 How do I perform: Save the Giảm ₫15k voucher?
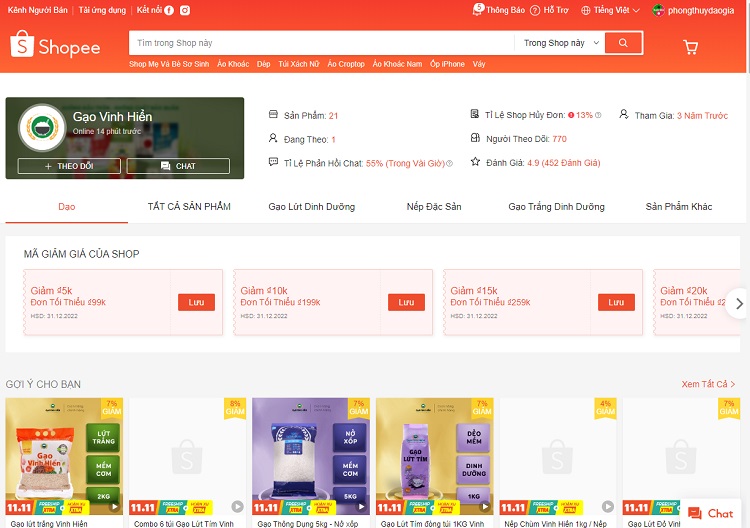pos(616,302)
